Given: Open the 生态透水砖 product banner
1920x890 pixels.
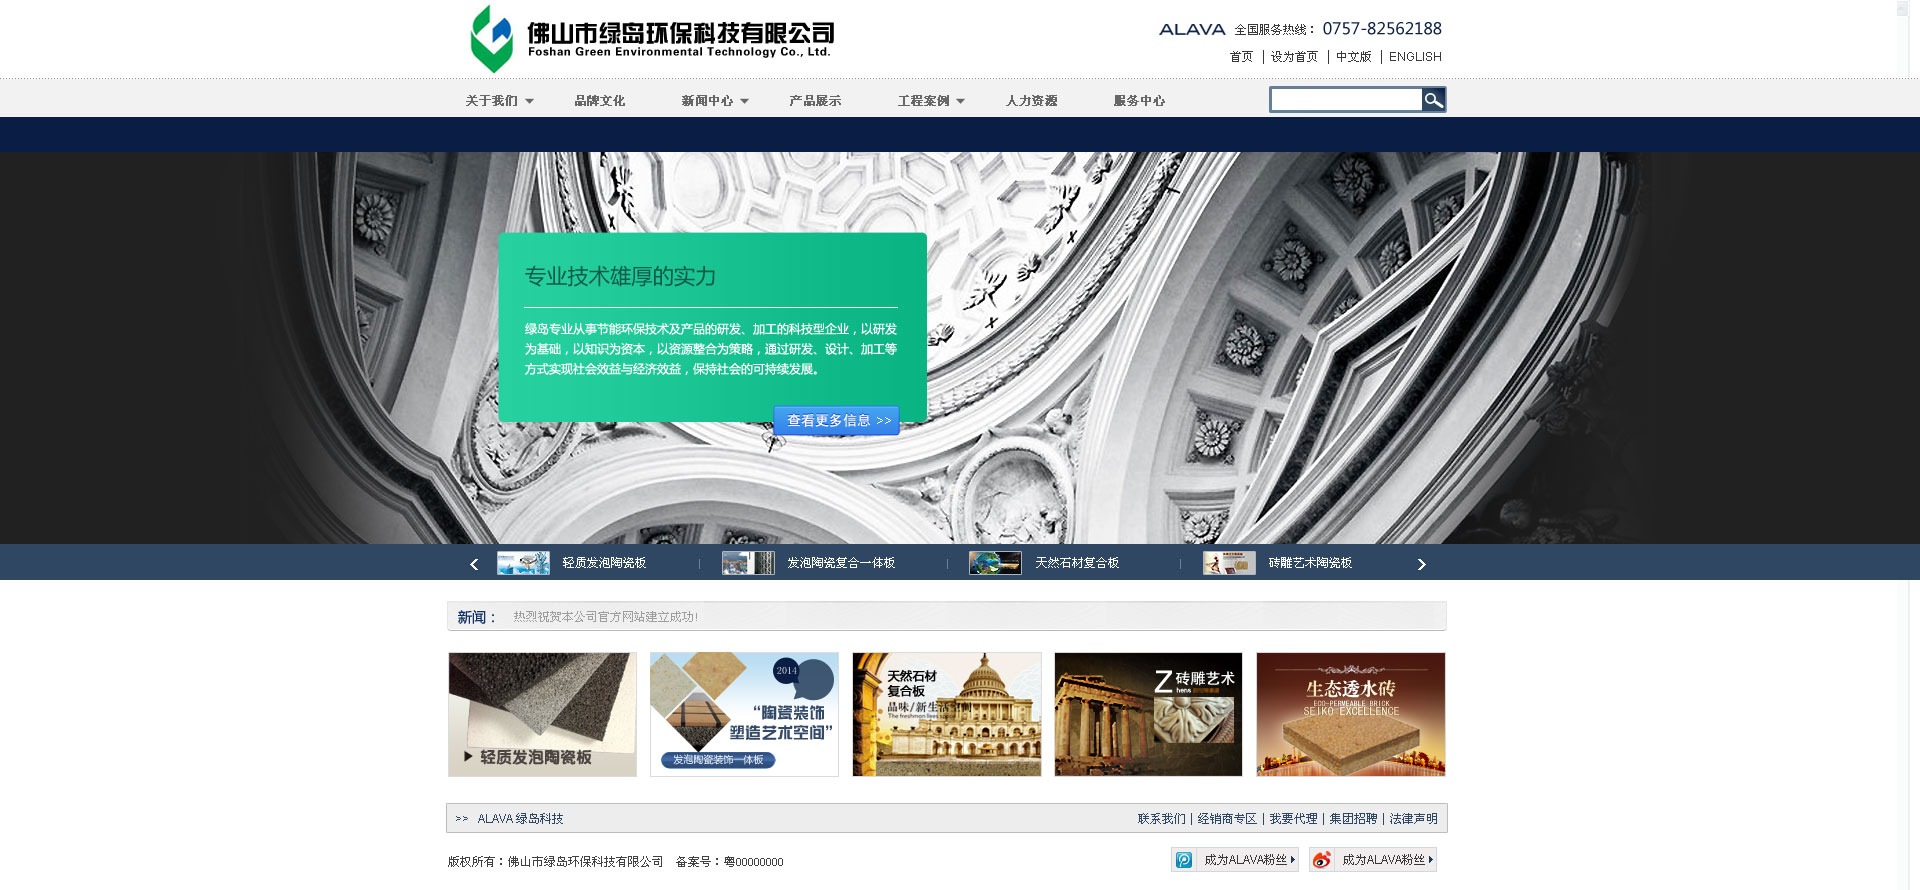Looking at the screenshot, I should point(1350,714).
